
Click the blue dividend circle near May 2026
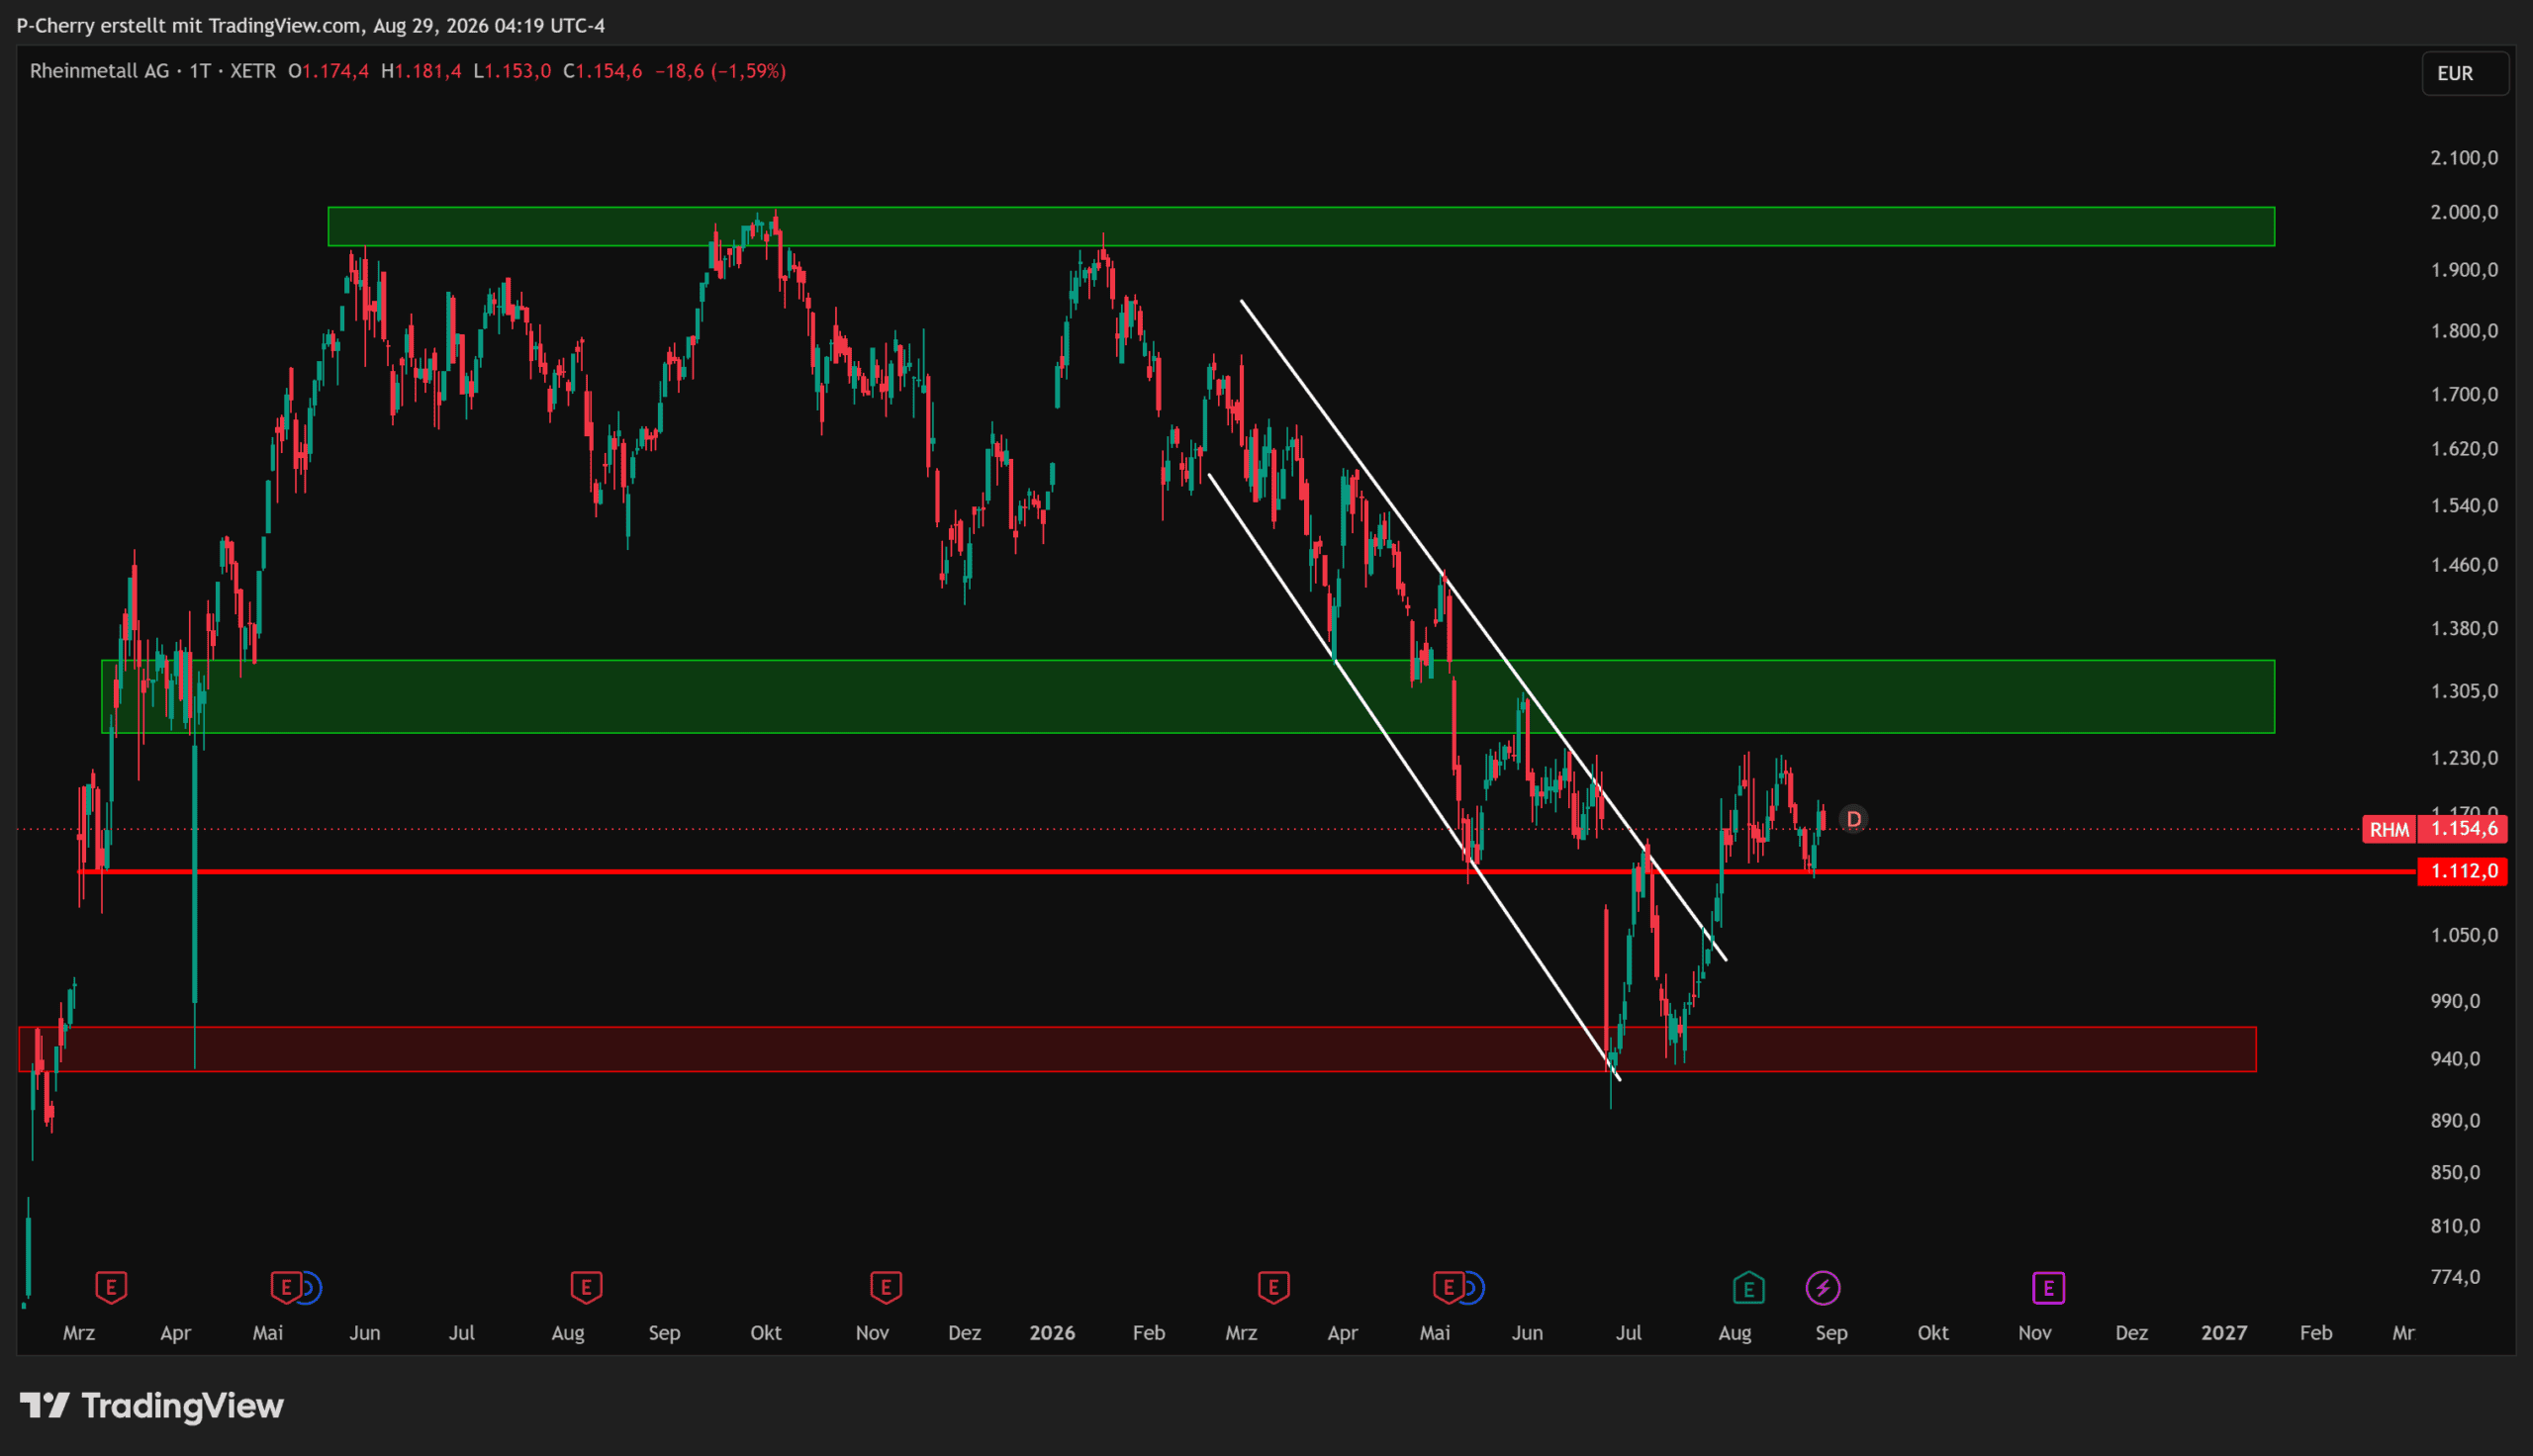click(x=1471, y=1288)
